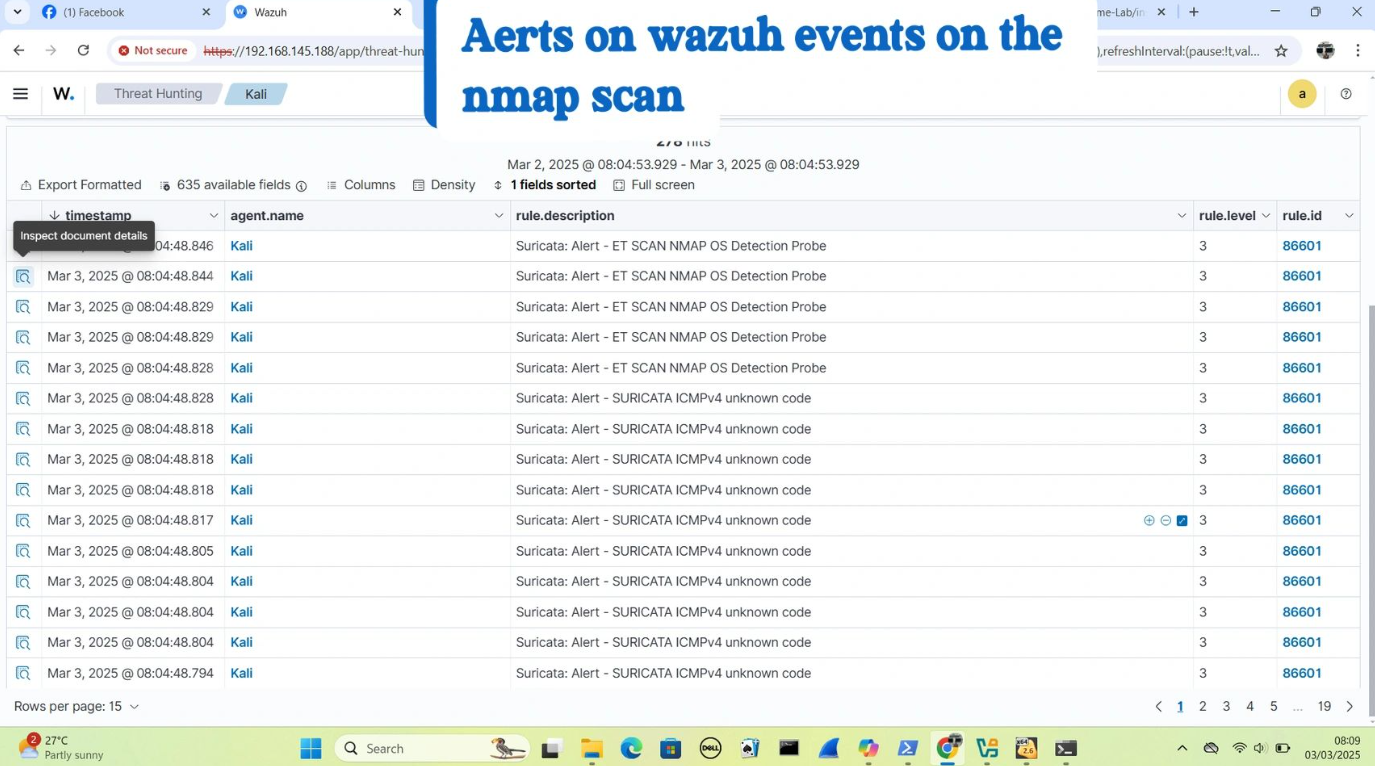Image resolution: width=1375 pixels, height=766 pixels.
Task: Click the Wazuh 'W.' home logo
Action: [63, 94]
